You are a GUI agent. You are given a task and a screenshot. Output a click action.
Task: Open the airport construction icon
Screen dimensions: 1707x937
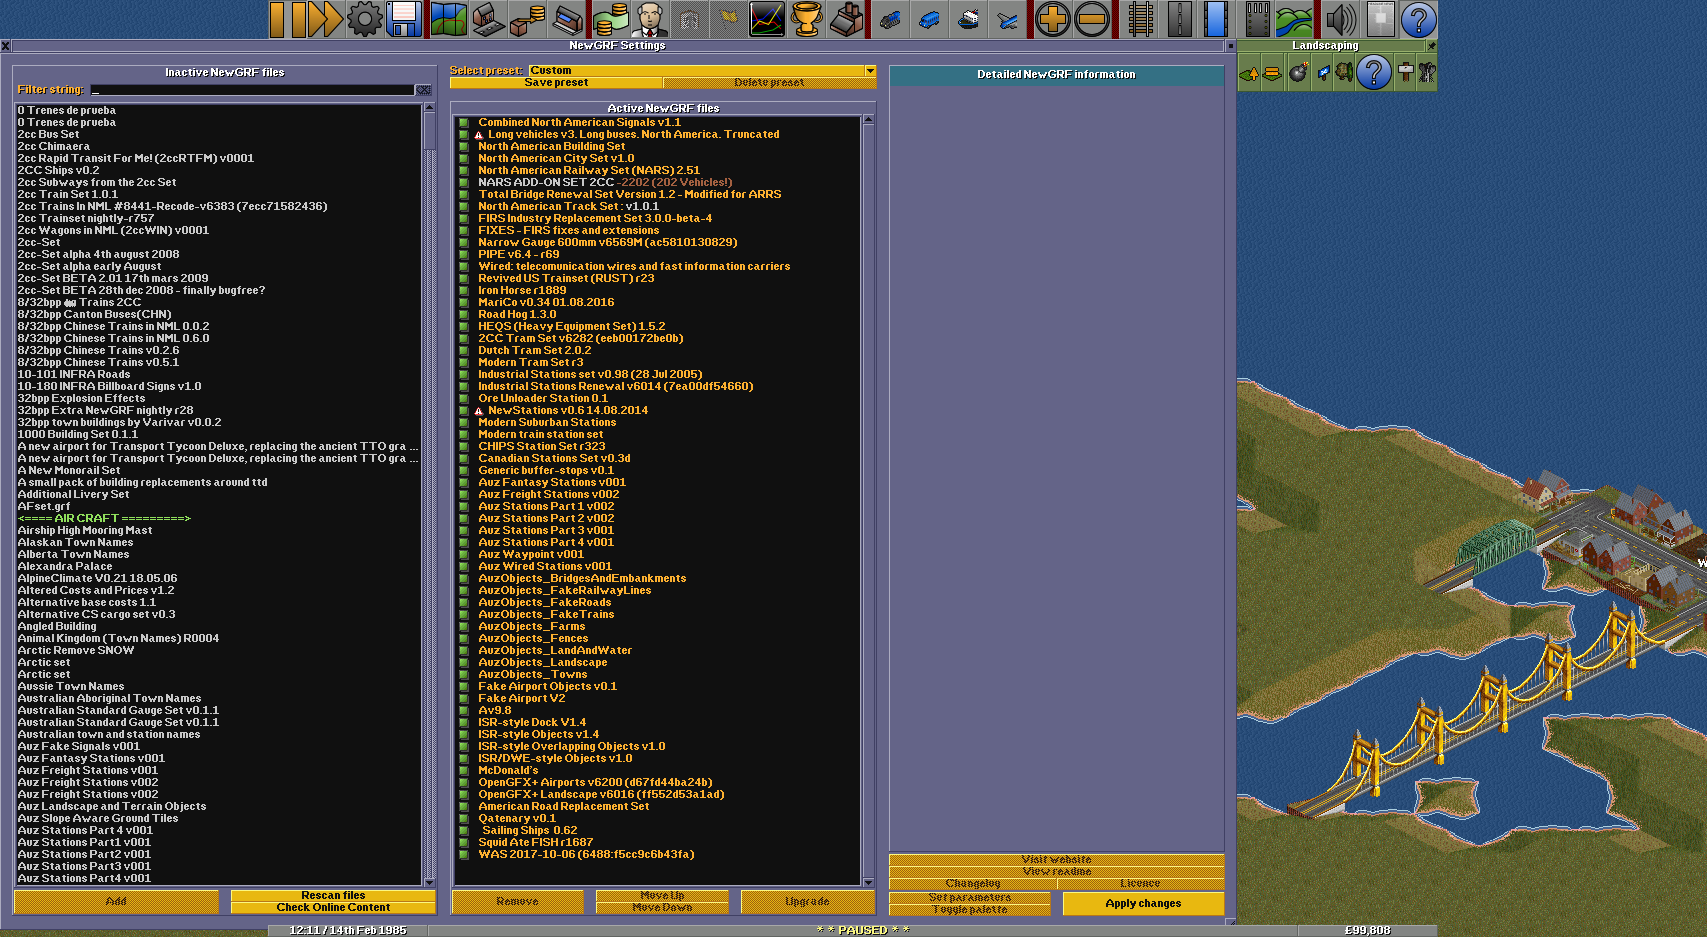[x=1256, y=19]
